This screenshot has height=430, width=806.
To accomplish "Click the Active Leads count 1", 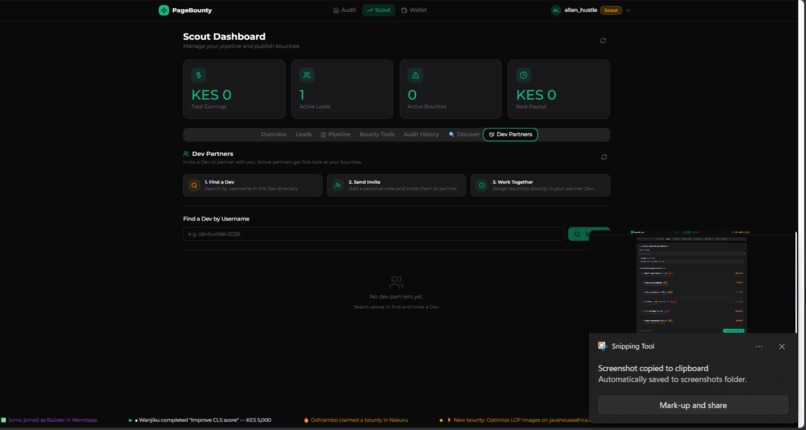I will [302, 95].
